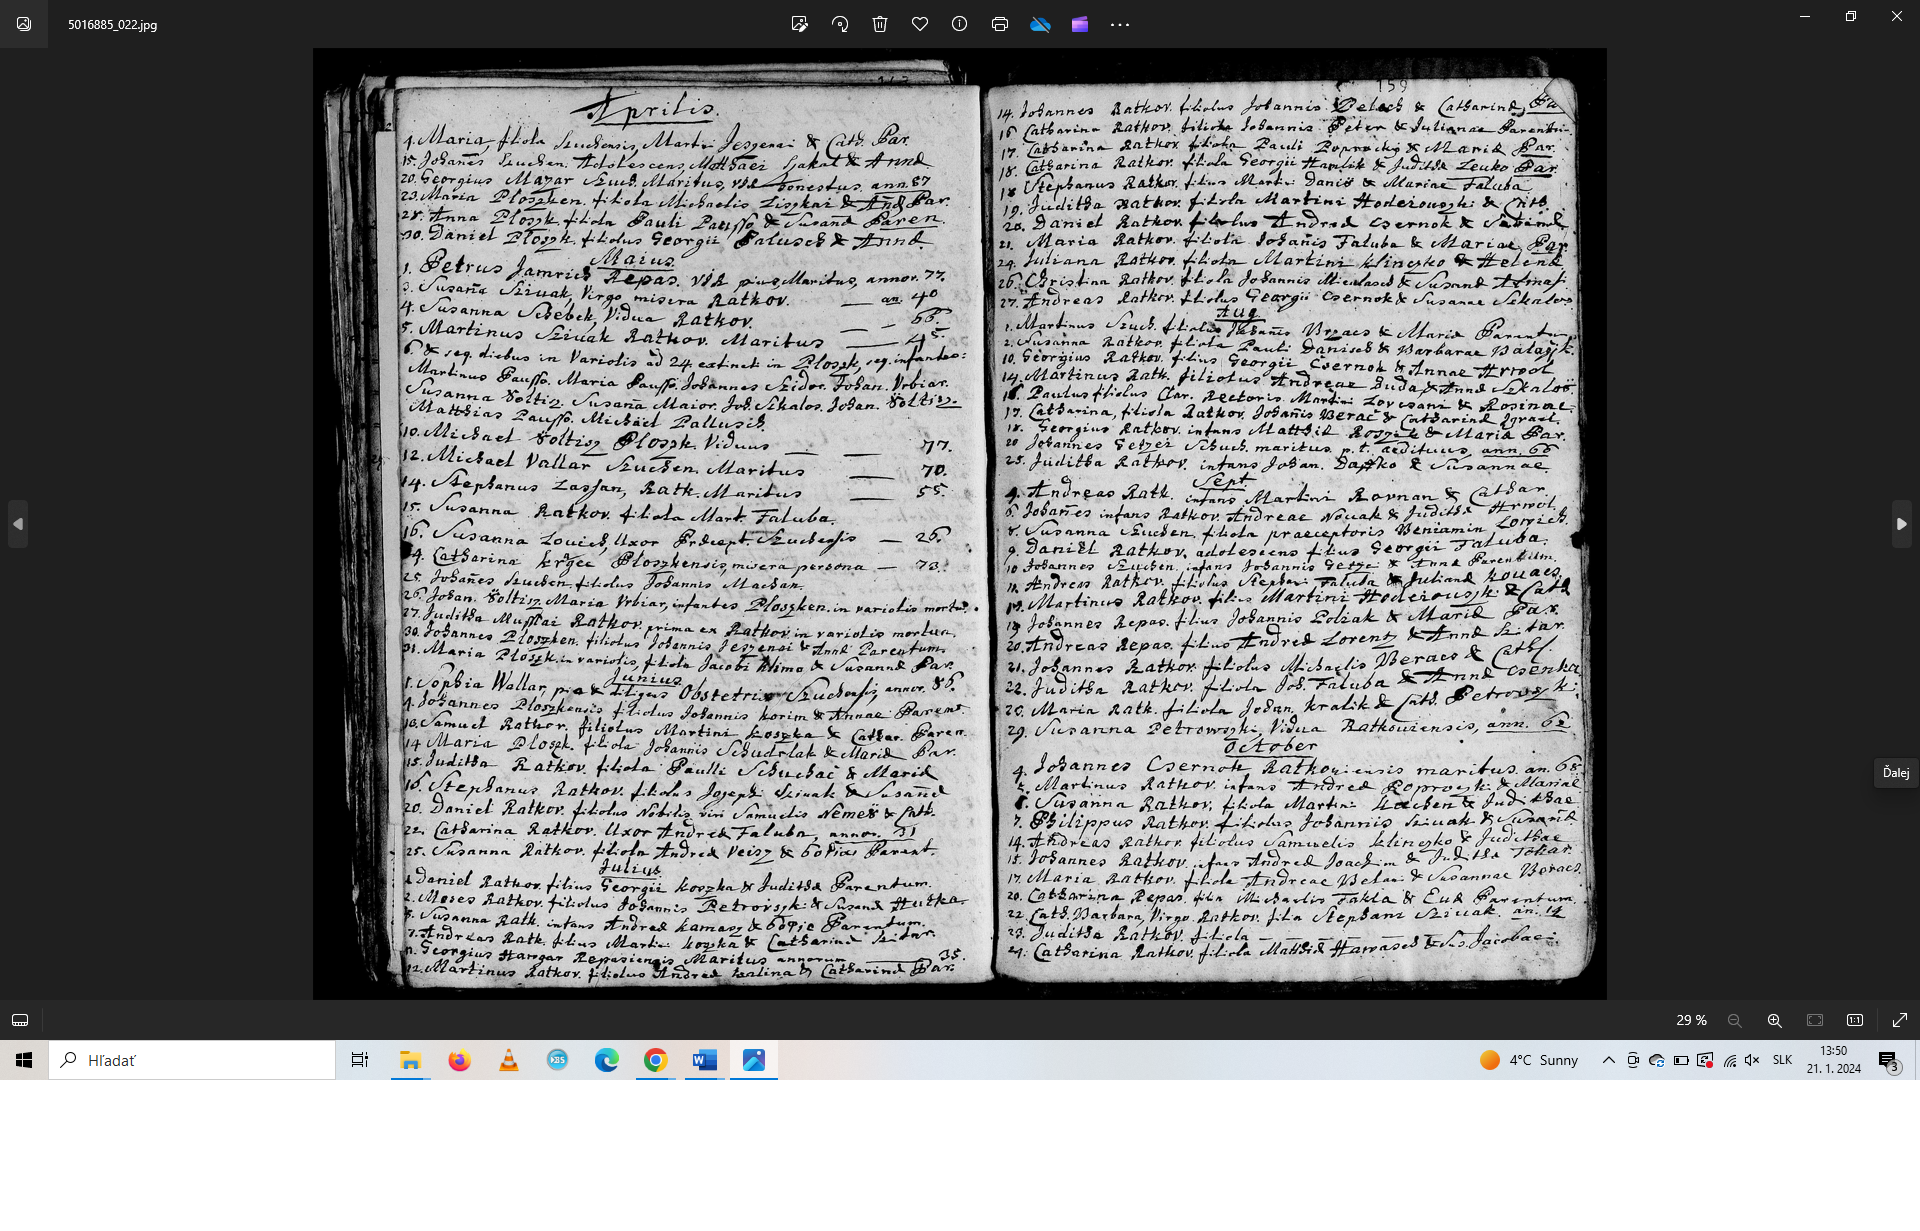Viewport: 1920px width, 1231px height.
Task: Open the Edit image tool
Action: click(x=799, y=24)
